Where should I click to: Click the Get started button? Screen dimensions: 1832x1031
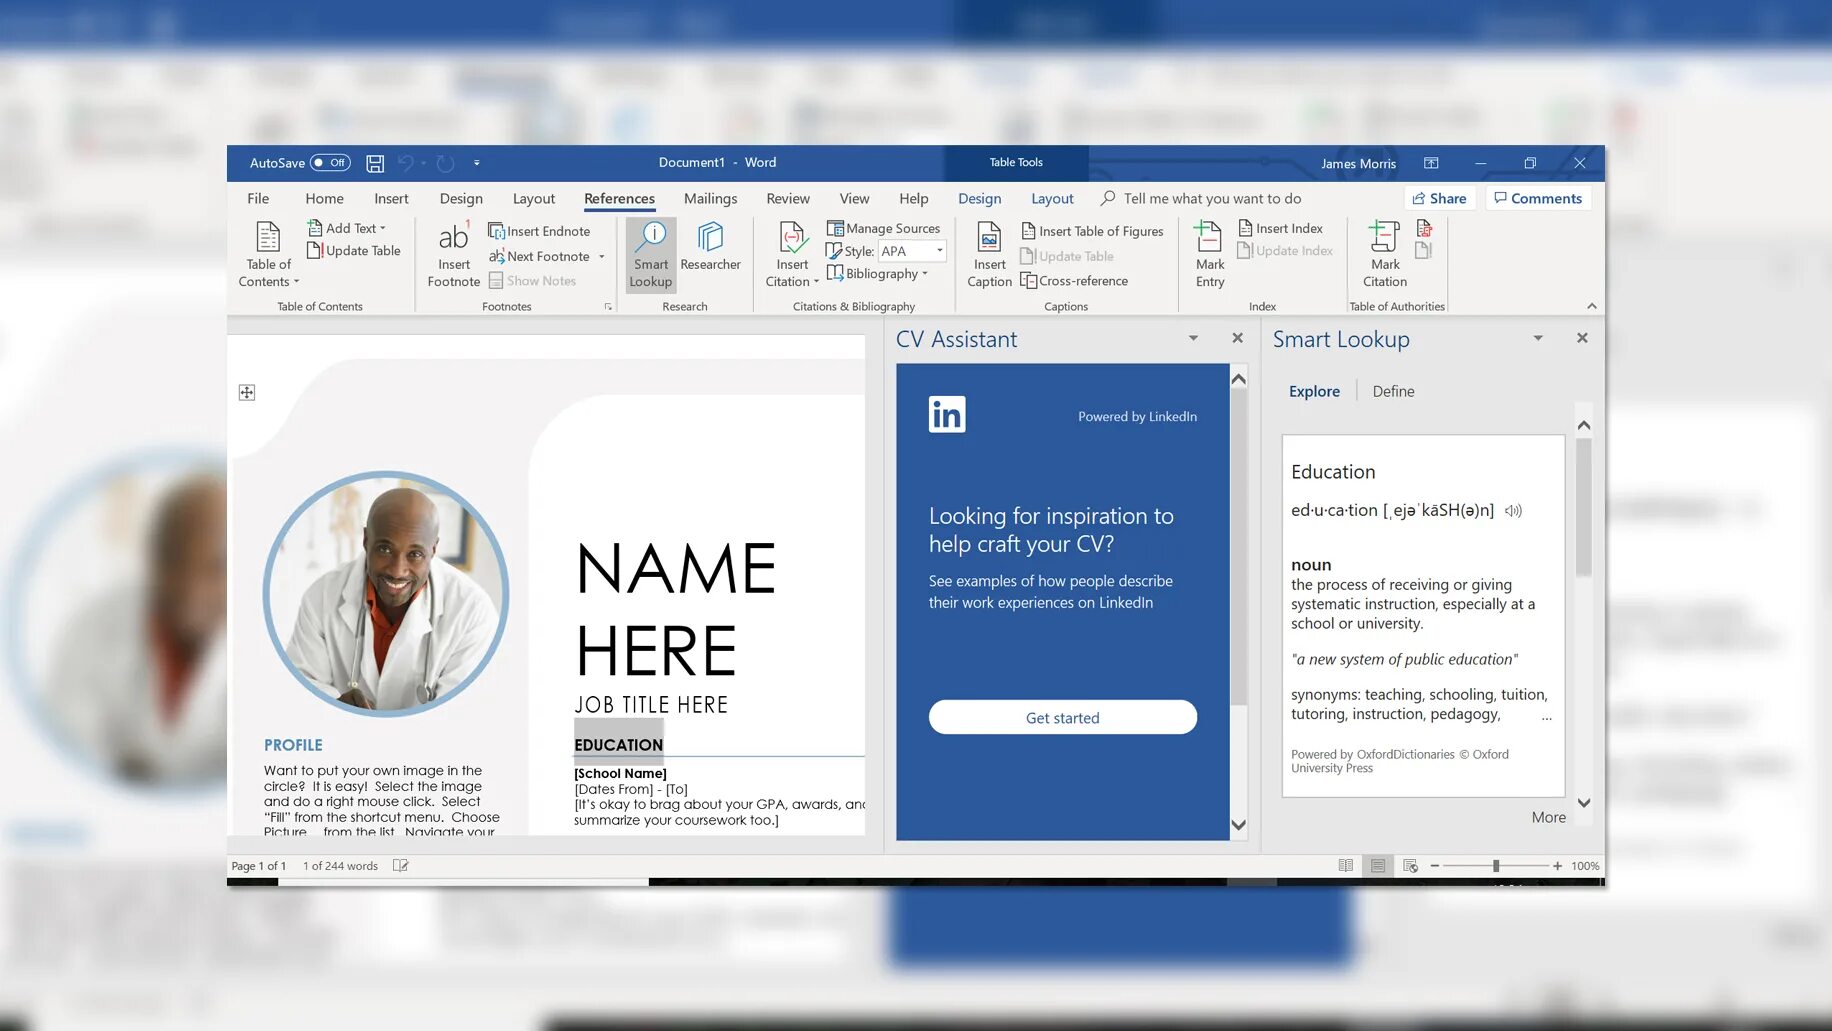point(1062,717)
